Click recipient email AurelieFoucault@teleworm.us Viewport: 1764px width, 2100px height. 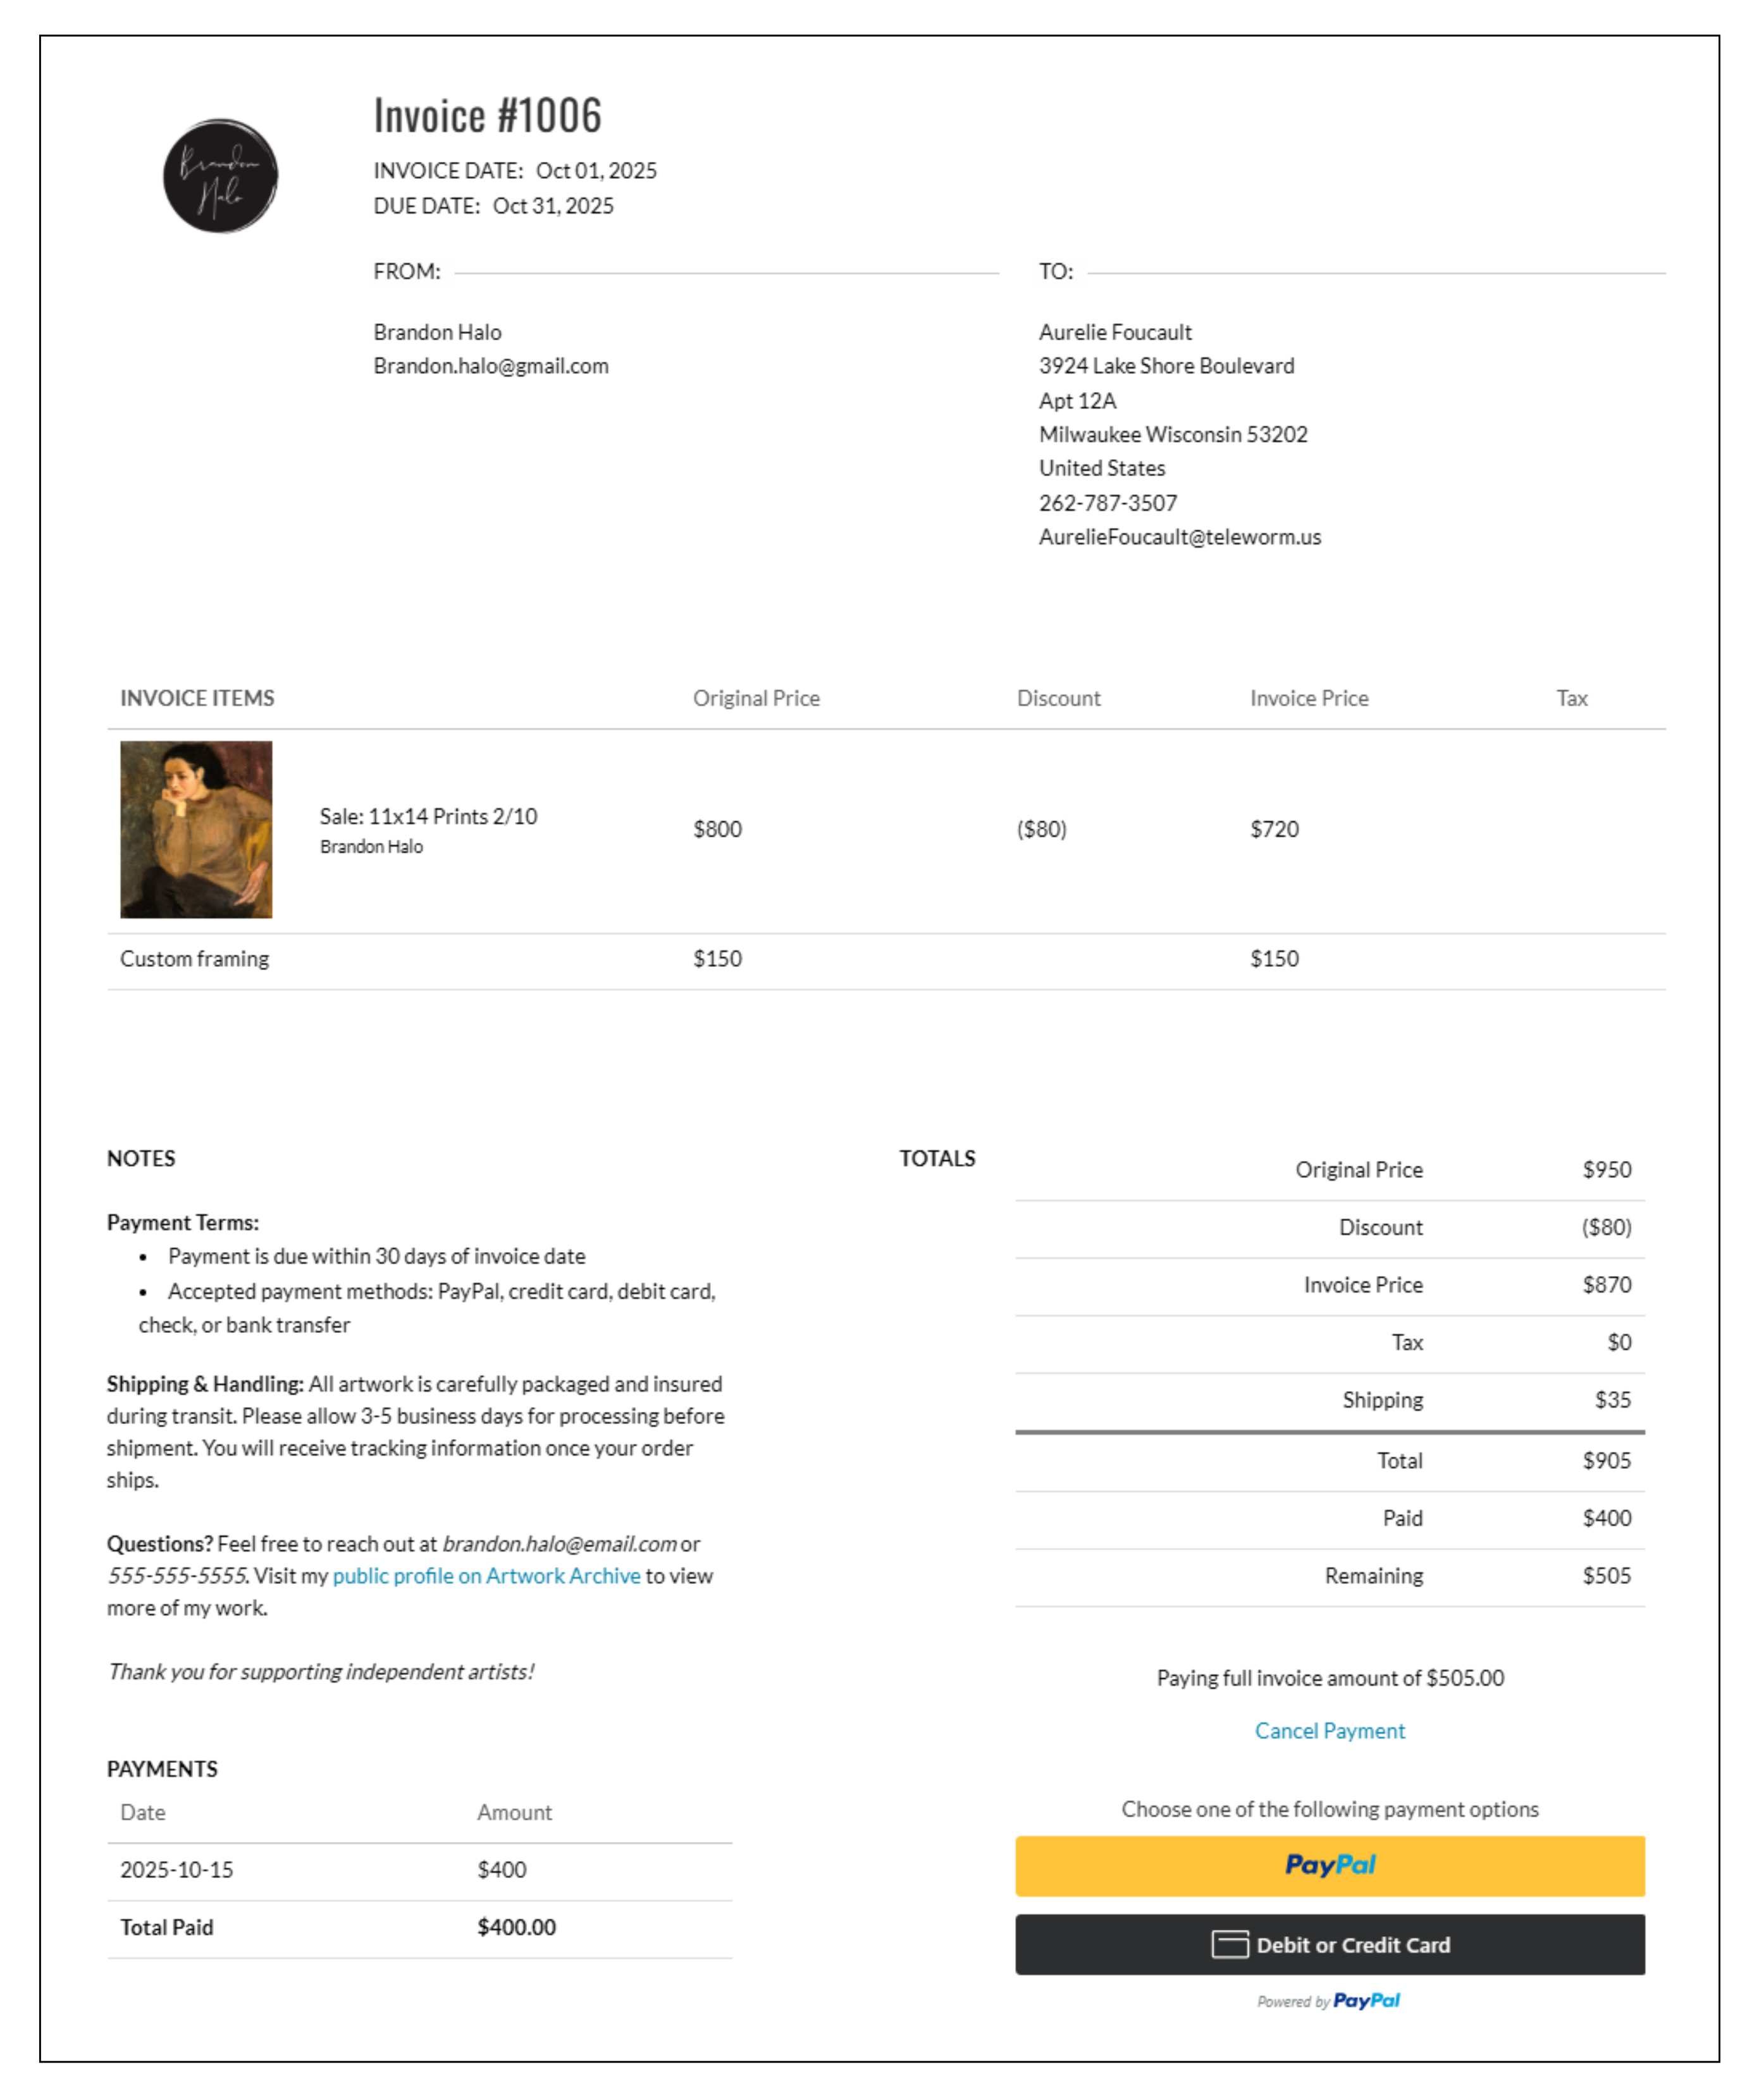[1180, 537]
